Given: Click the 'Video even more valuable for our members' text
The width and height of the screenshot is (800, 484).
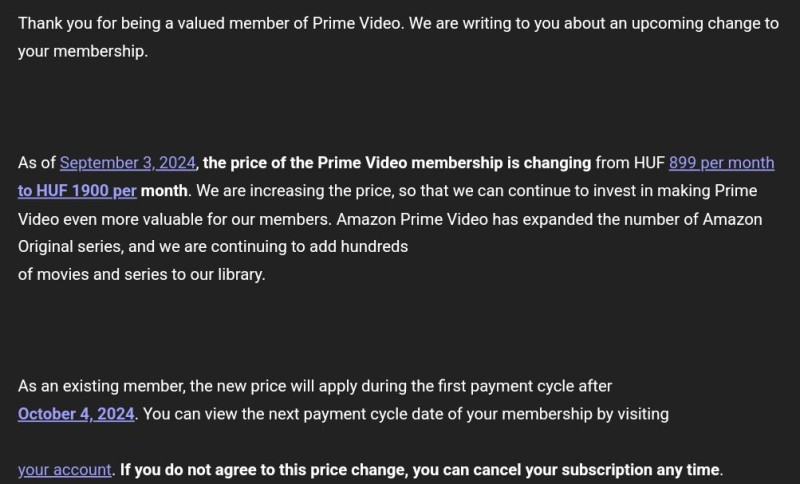Looking at the screenshot, I should 174,219.
